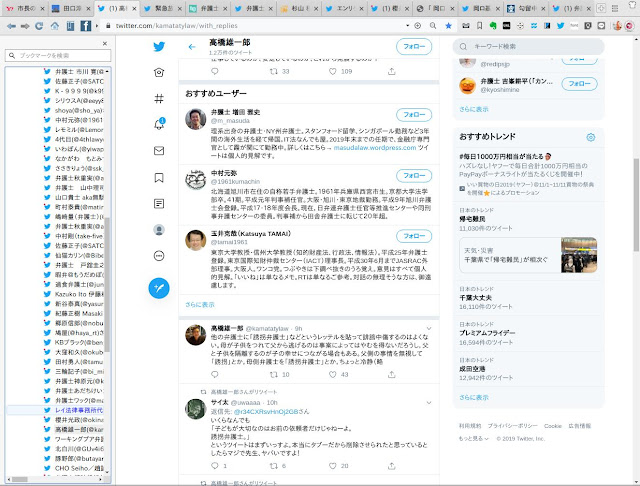This screenshot has height=486, width=640.
Task: Switch to the 勾留 browser tab
Action: tap(524, 8)
